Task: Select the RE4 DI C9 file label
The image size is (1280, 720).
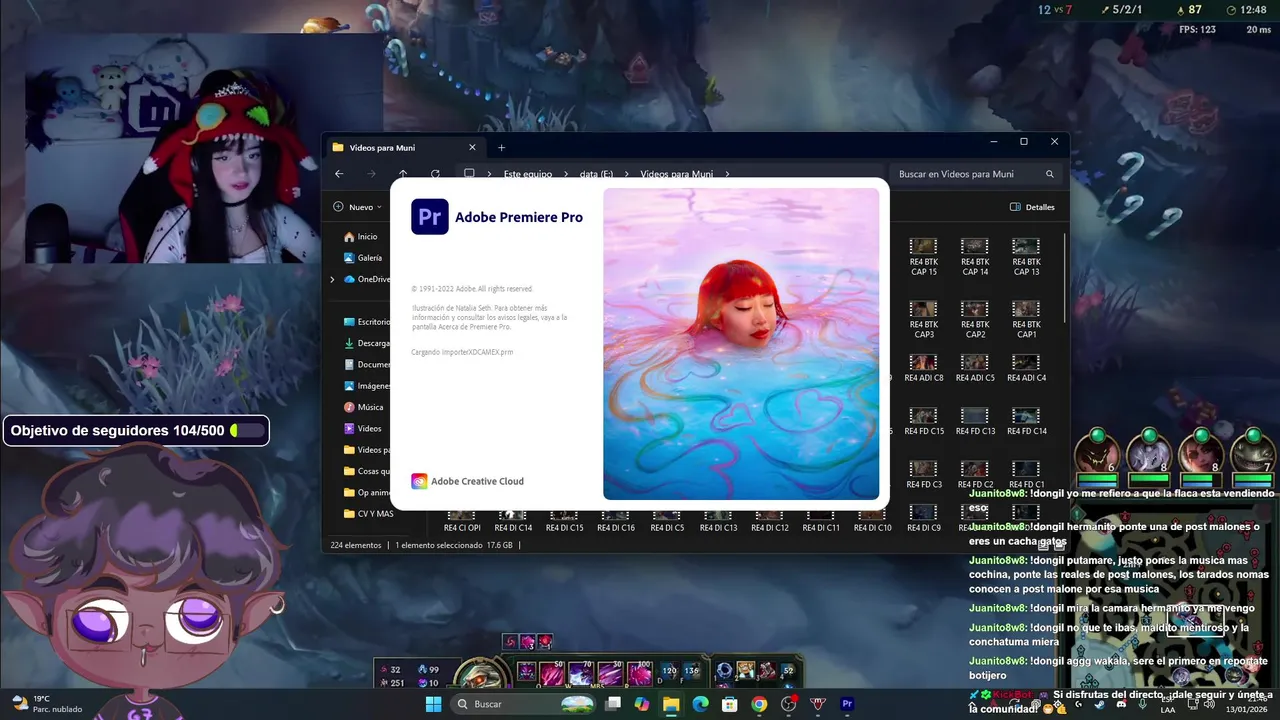Action: click(x=923, y=528)
